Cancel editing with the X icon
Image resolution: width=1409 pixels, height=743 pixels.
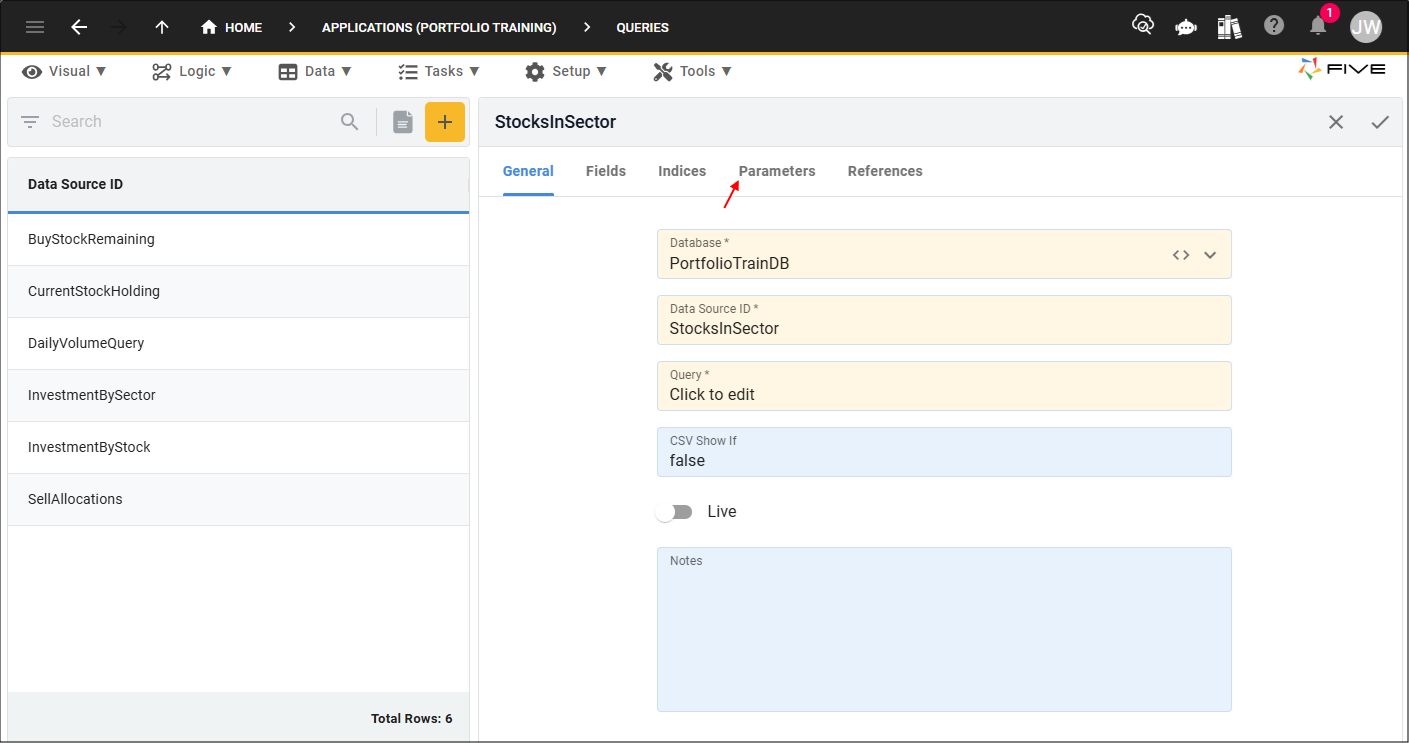[x=1336, y=122]
